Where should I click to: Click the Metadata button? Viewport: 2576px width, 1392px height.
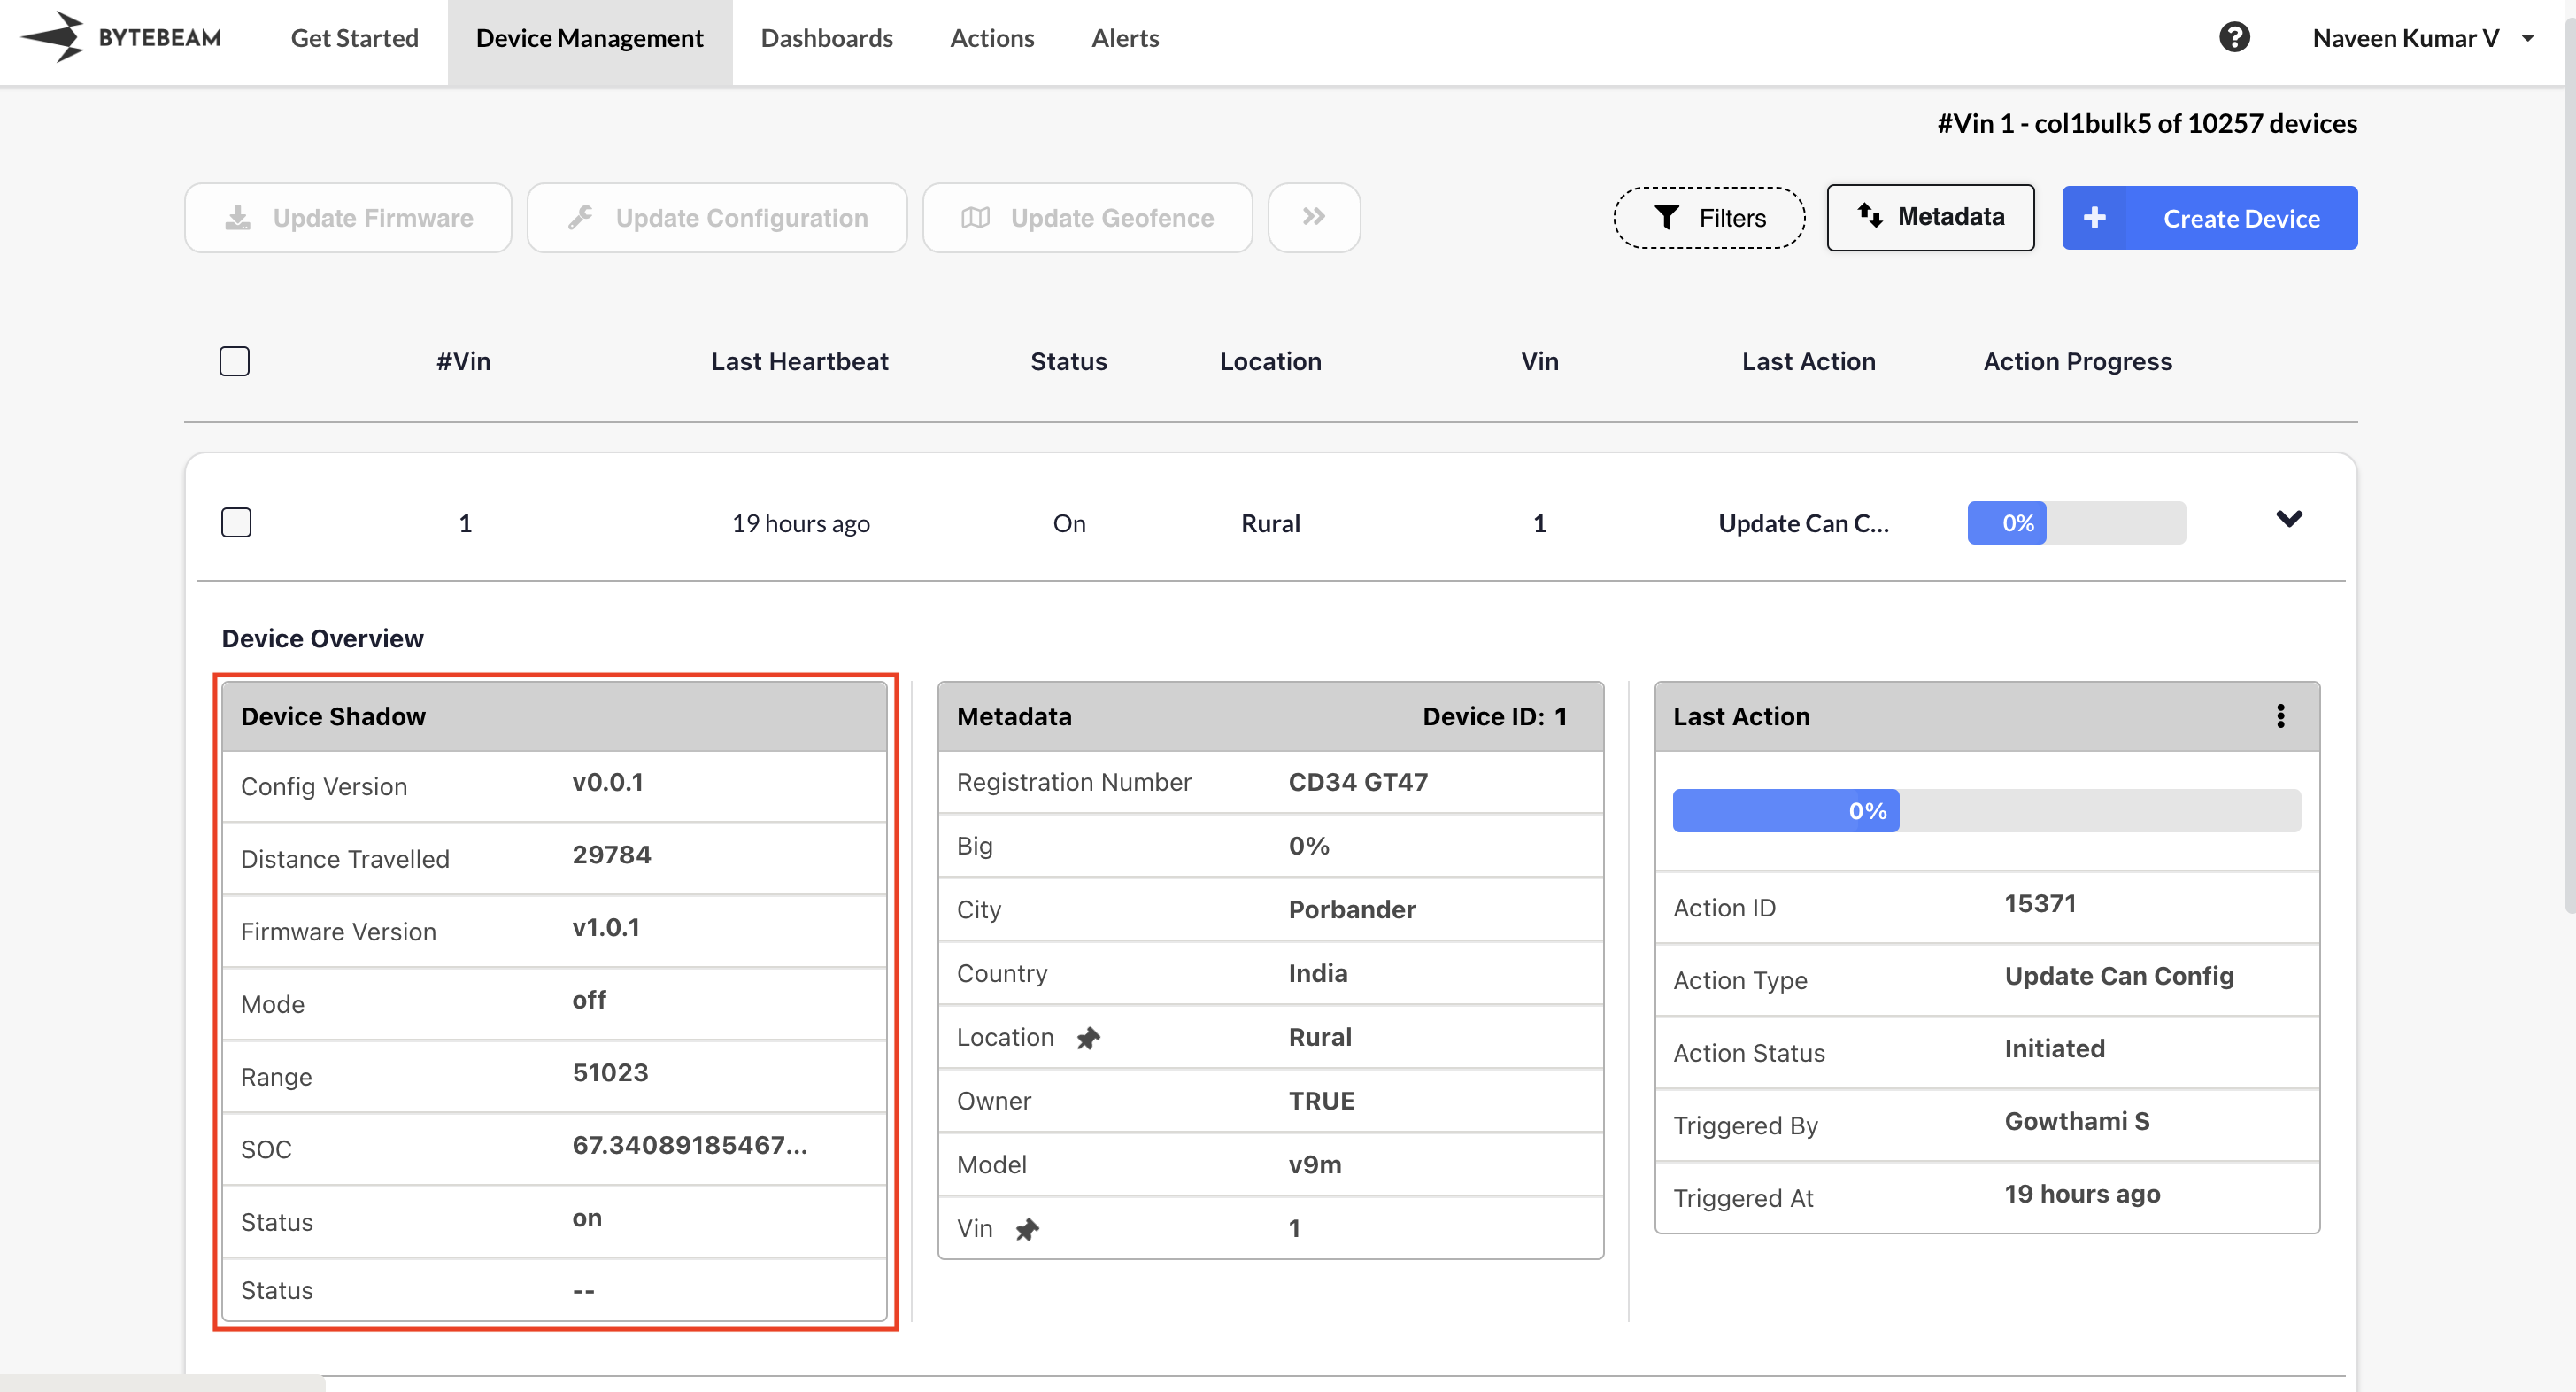click(x=1930, y=217)
